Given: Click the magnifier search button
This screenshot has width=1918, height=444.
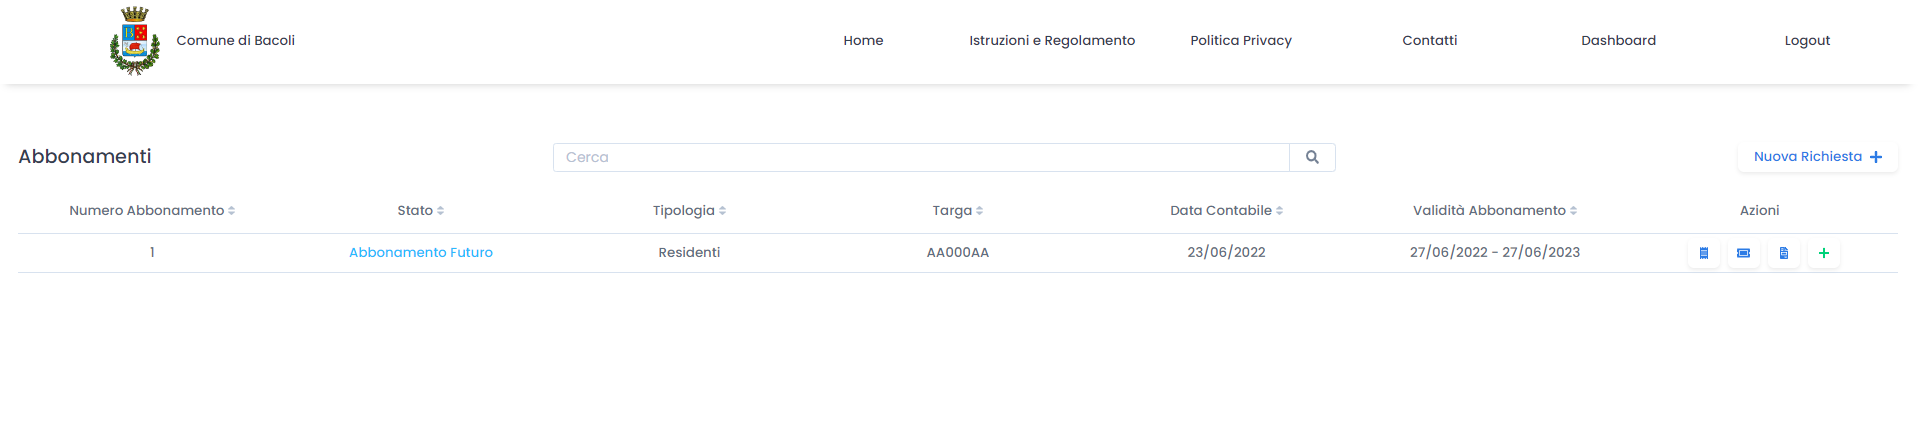Looking at the screenshot, I should point(1312,157).
